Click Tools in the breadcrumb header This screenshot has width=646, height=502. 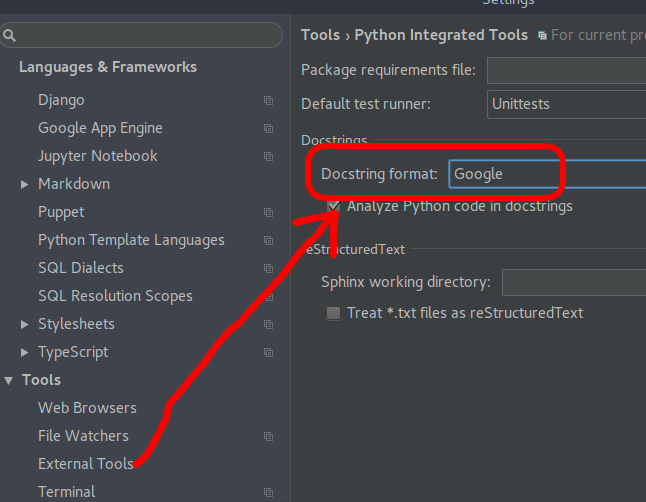coord(320,35)
